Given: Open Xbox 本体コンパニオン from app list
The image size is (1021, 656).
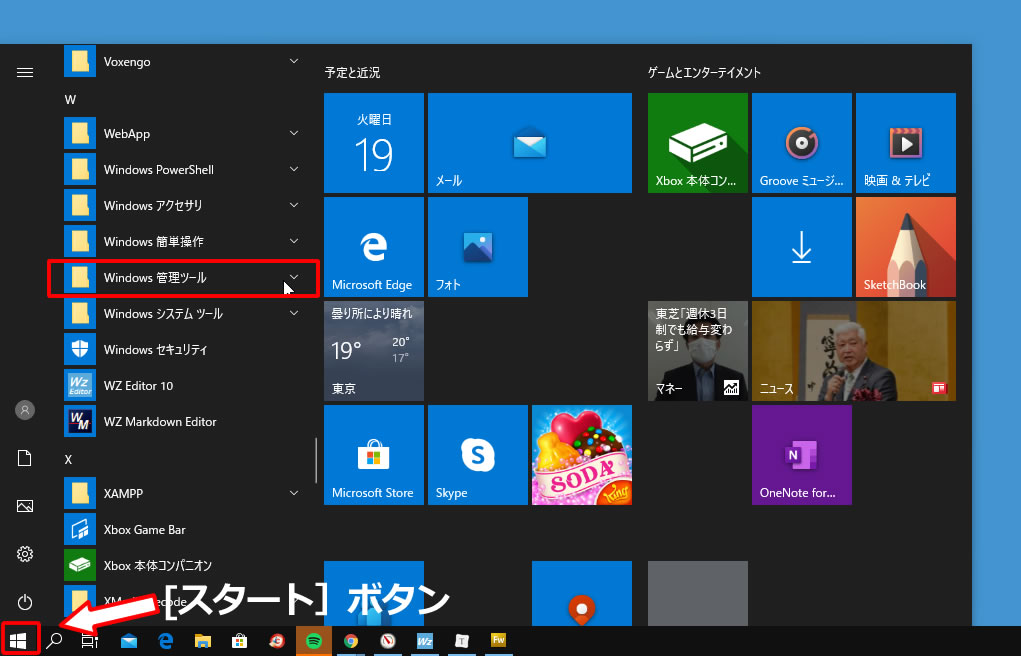Looking at the screenshot, I should (182, 565).
